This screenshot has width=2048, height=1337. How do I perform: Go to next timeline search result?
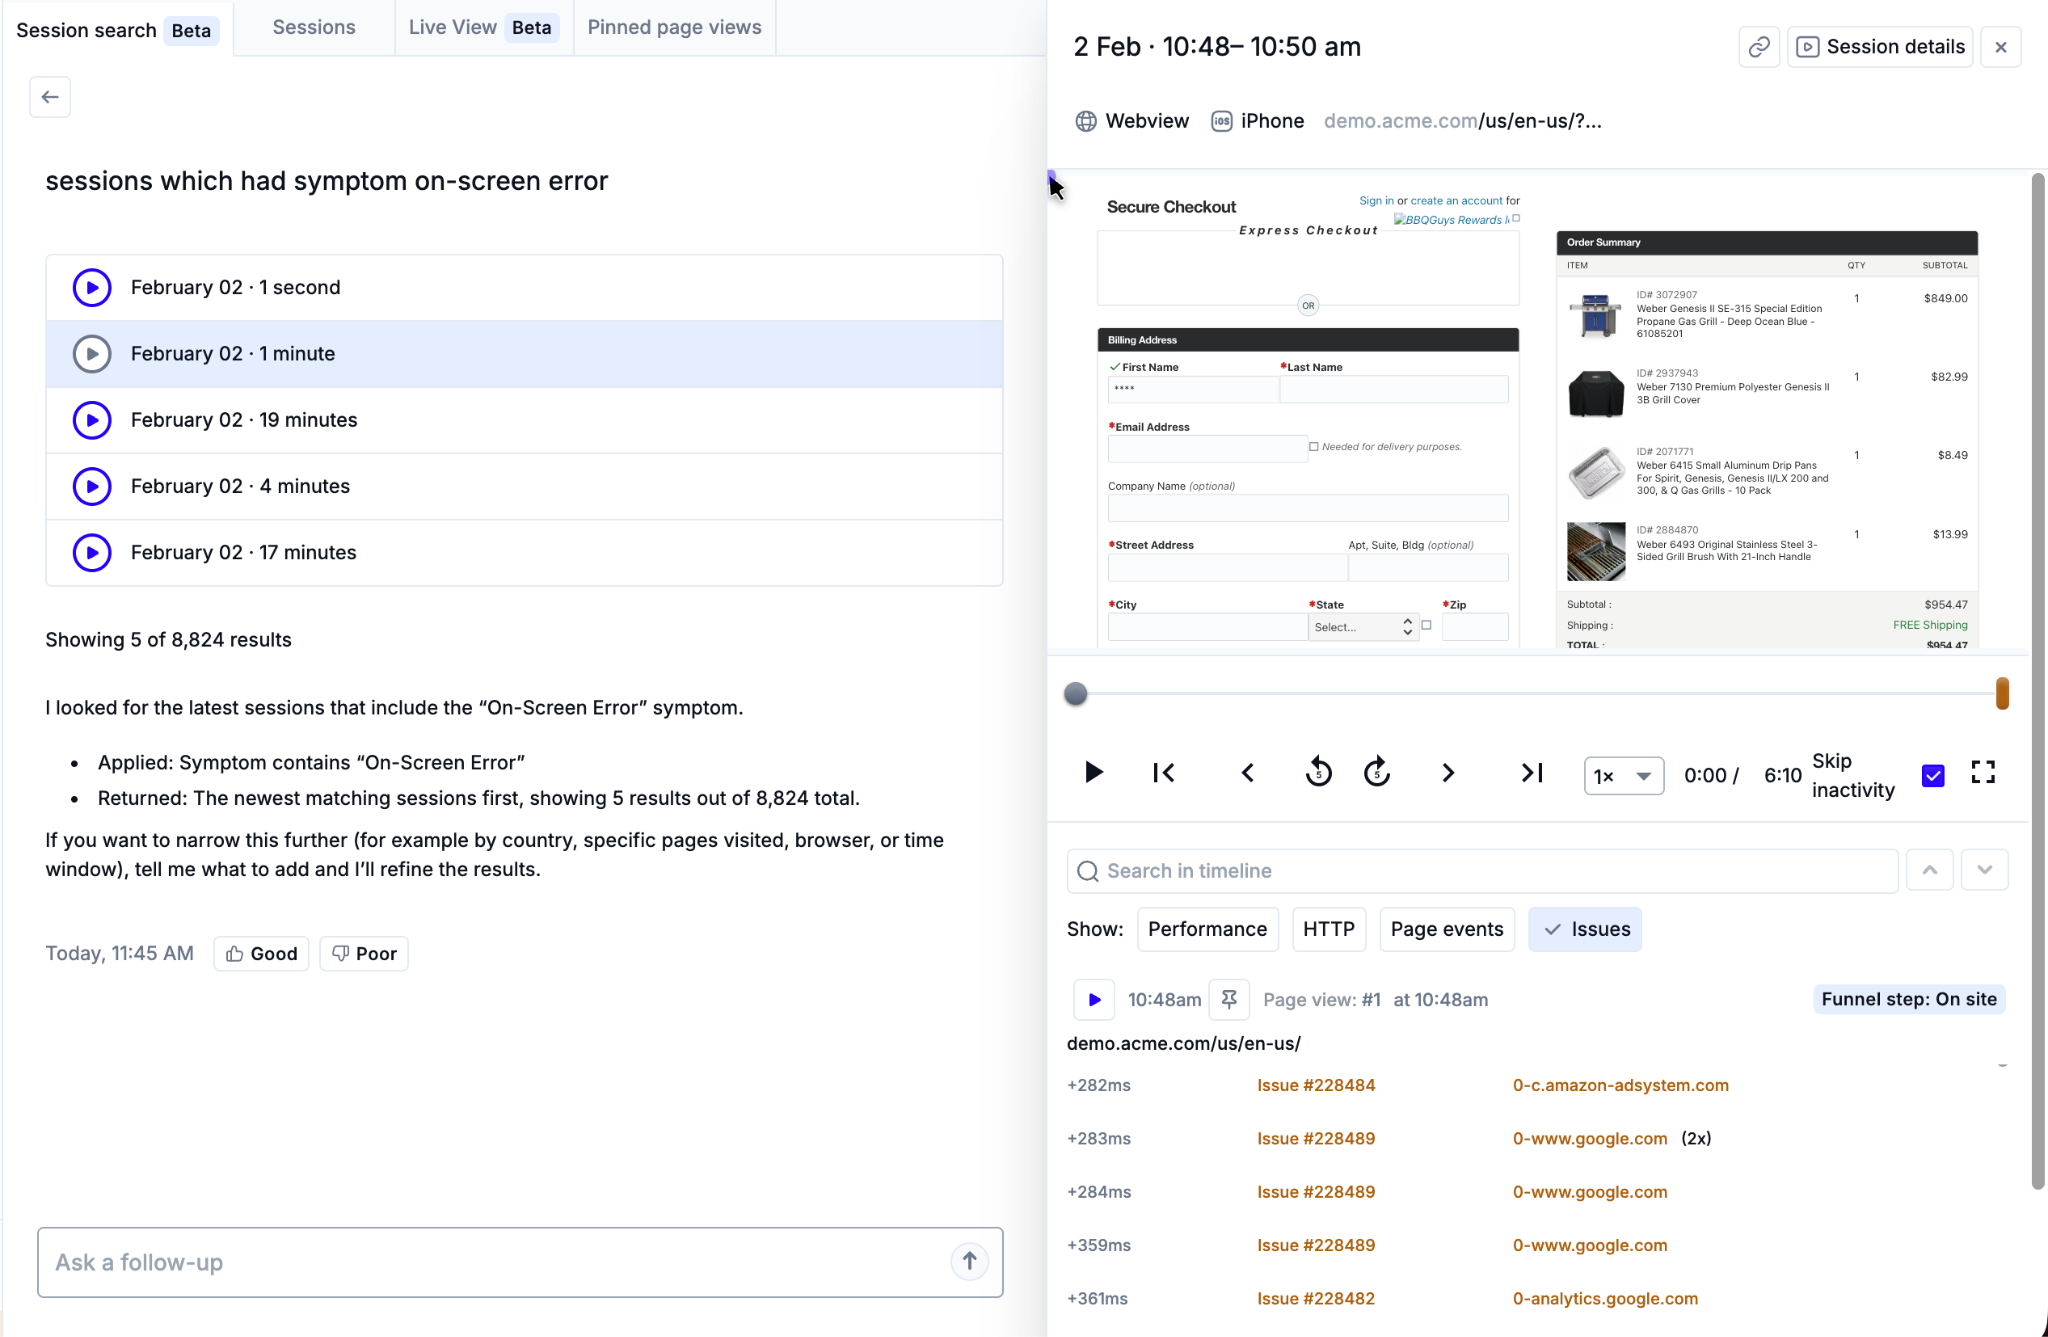pos(1984,870)
